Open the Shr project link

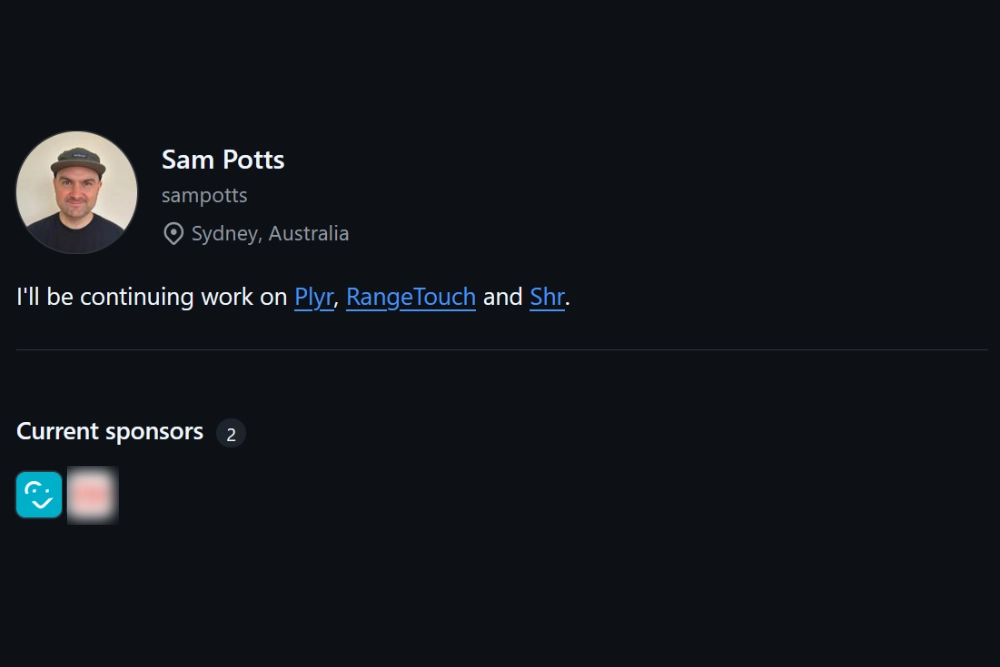tap(546, 297)
